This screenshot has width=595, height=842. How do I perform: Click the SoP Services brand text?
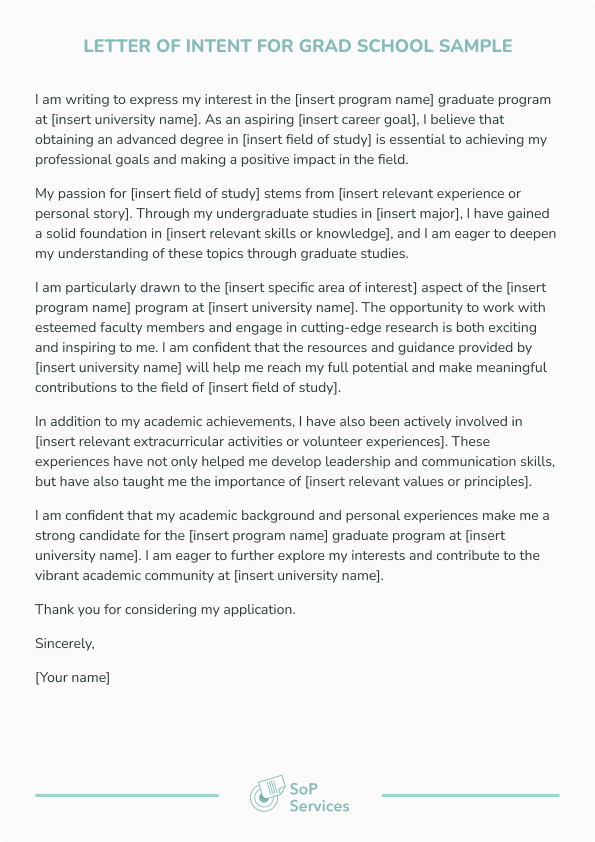click(x=319, y=797)
